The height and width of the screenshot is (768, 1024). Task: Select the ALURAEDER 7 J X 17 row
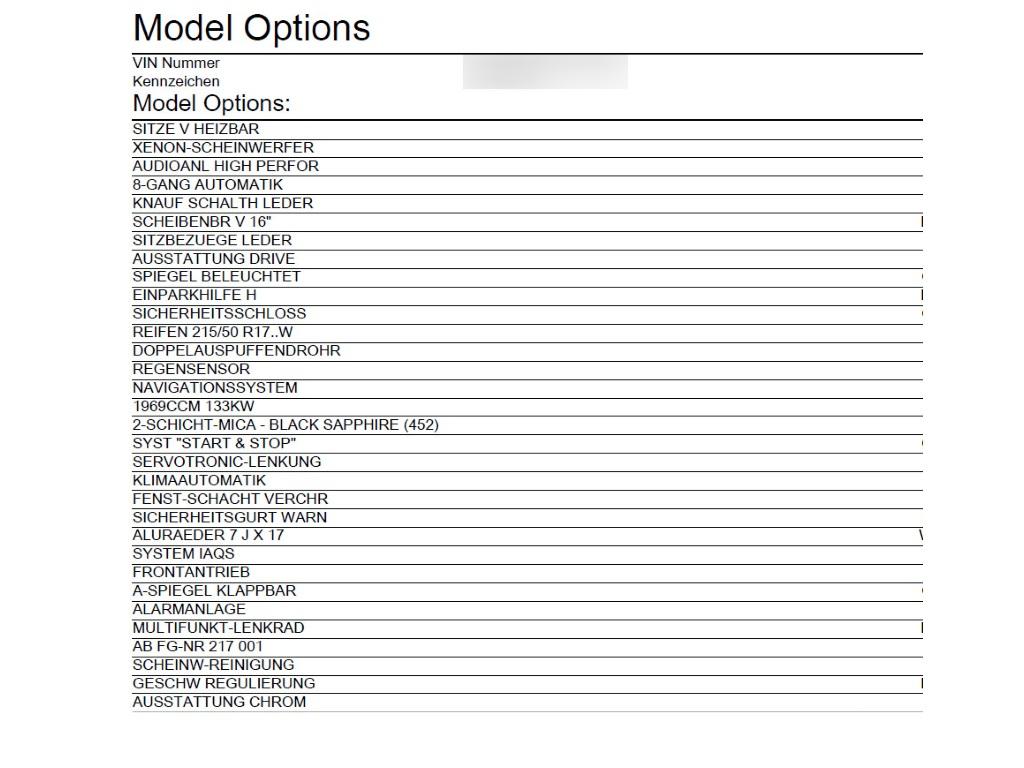[x=528, y=536]
